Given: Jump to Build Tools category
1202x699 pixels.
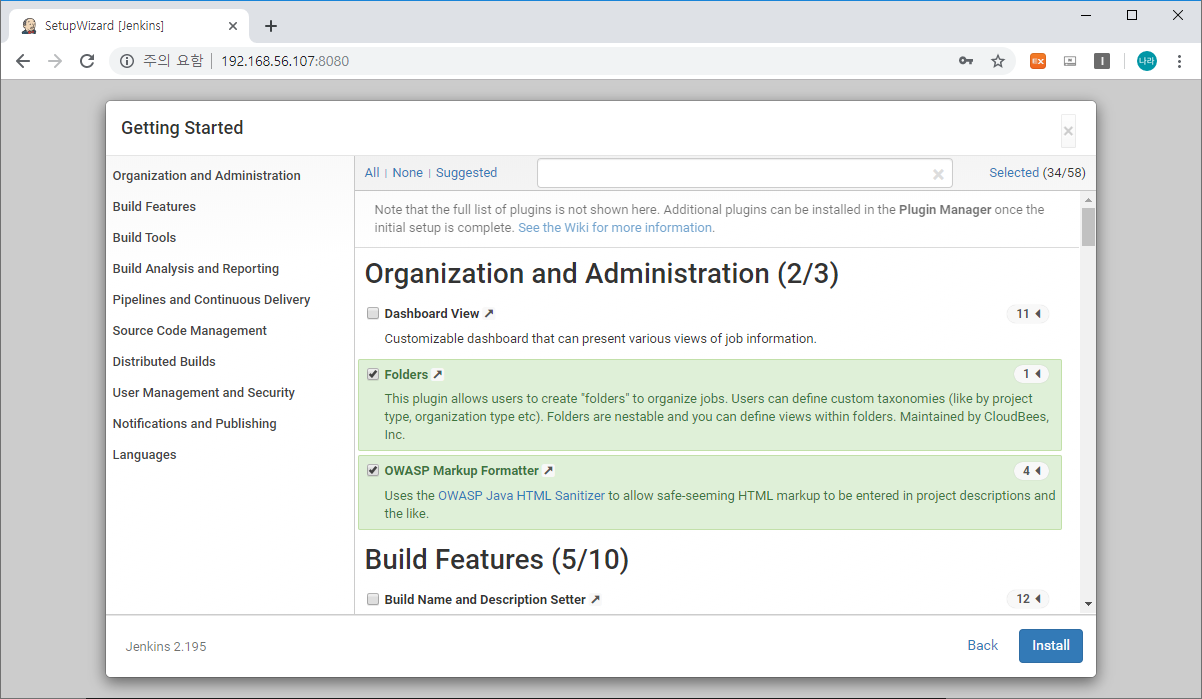Looking at the screenshot, I should coord(144,238).
